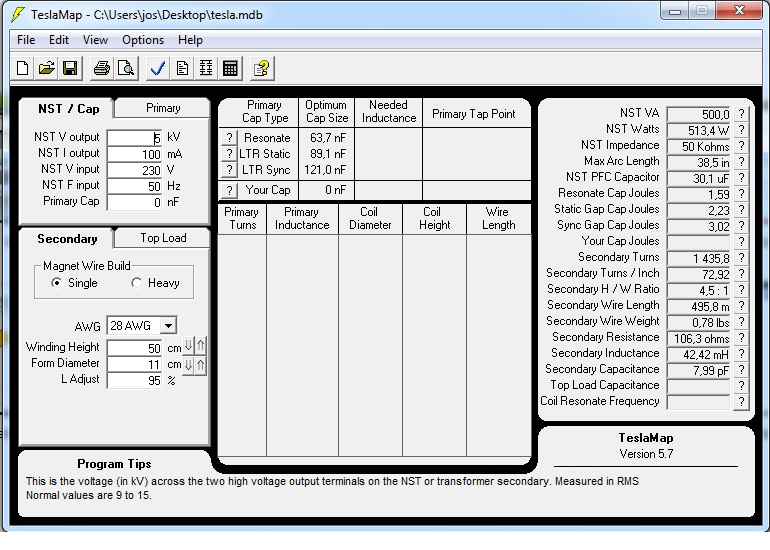Click the Secondary Inductance value 42,42 mH
The height and width of the screenshot is (550, 770).
tap(698, 354)
